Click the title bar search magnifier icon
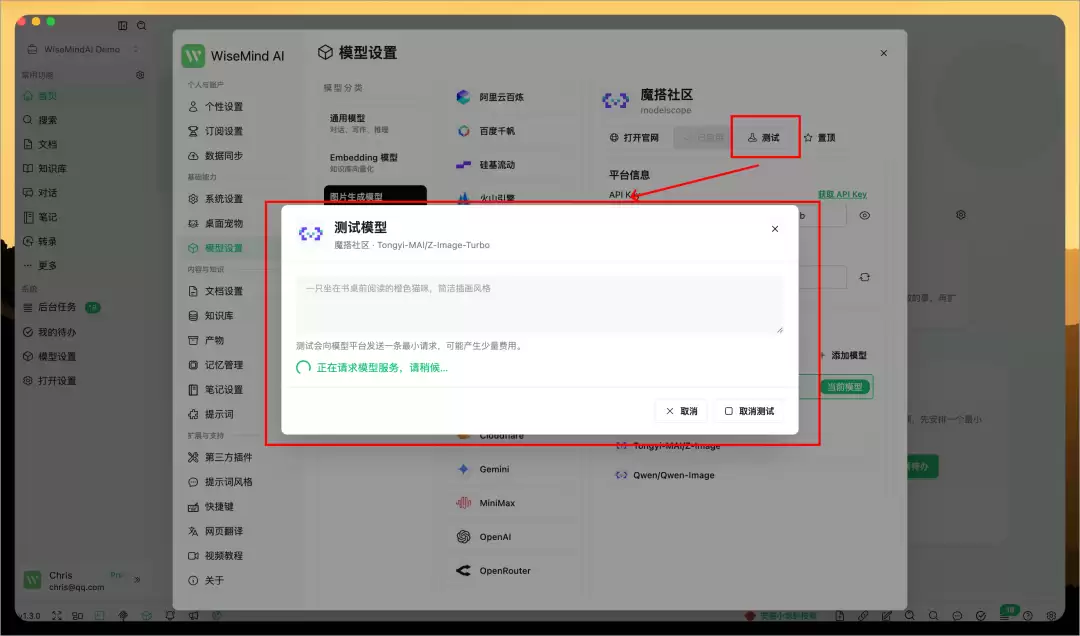The width and height of the screenshot is (1080, 636). [x=141, y=25]
